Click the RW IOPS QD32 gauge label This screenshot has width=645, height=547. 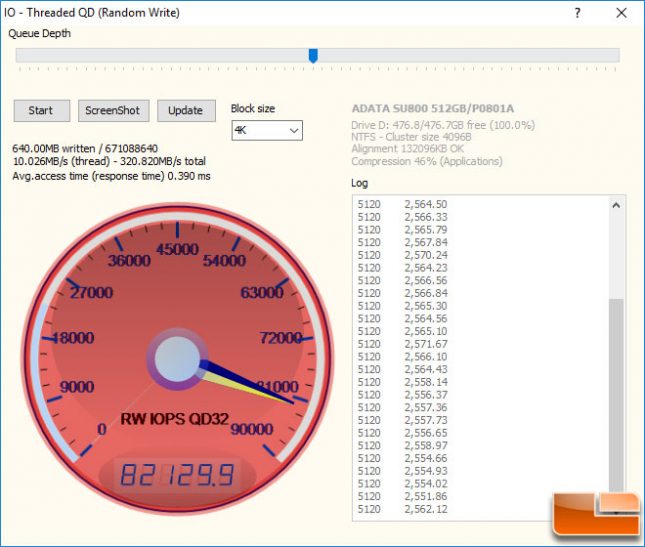[x=174, y=419]
